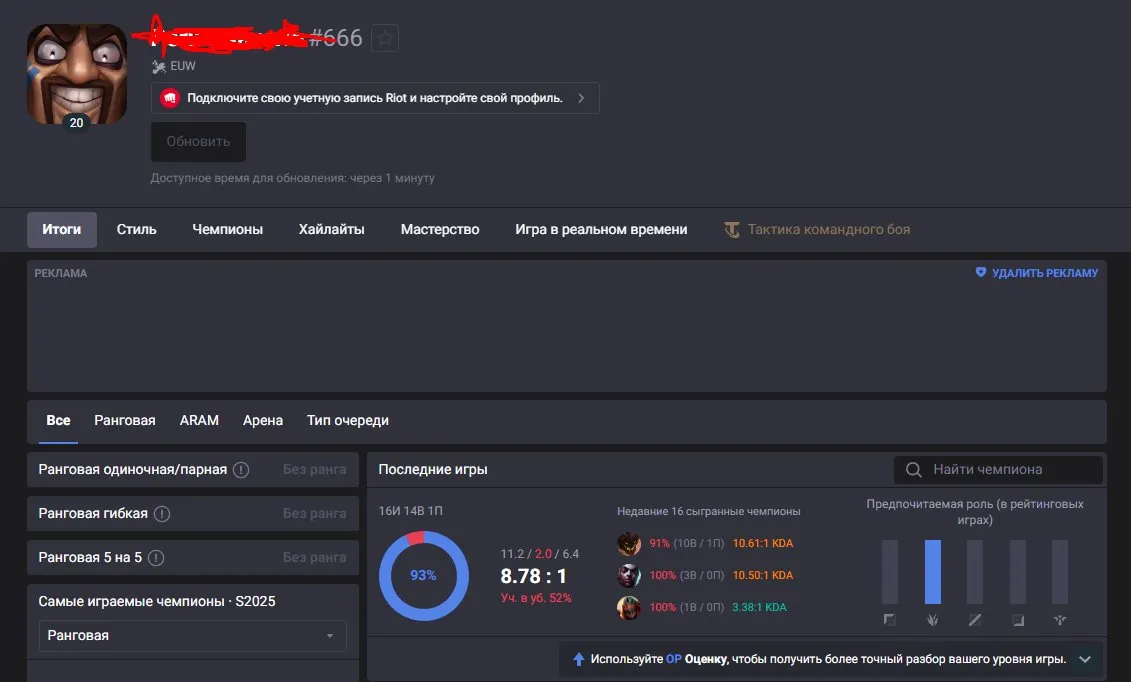Click the jungle role icon
Screen dimensions: 1131x682
pyautogui.click(x=933, y=620)
